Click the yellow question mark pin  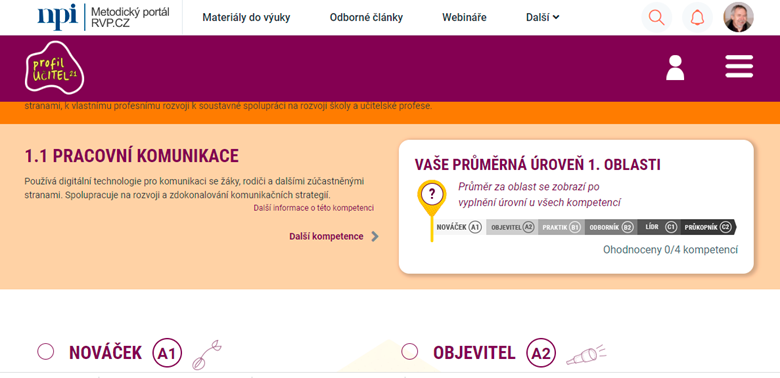click(432, 210)
